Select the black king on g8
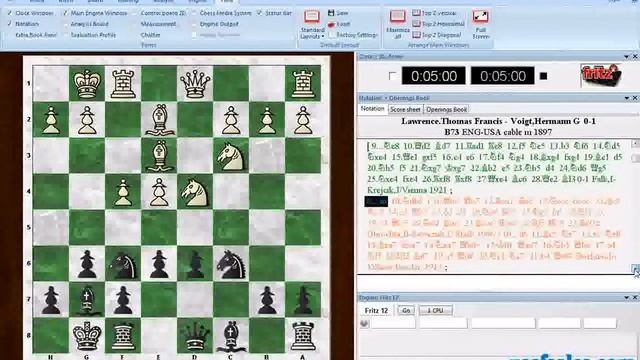640x360 pixels. [87, 336]
